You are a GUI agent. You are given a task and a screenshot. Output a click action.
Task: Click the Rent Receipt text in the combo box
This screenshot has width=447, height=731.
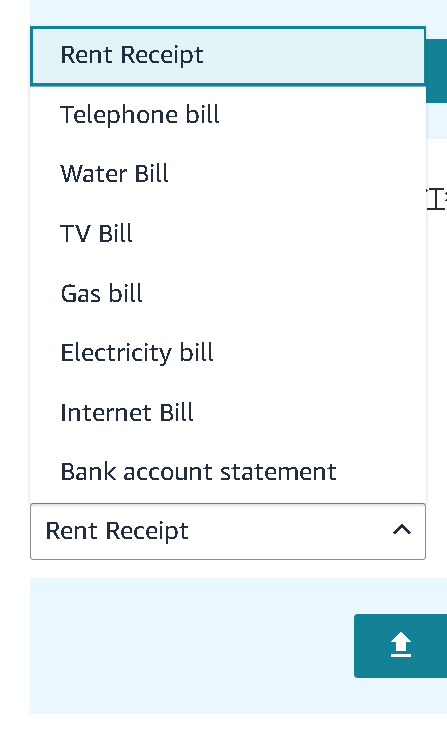[x=117, y=531]
